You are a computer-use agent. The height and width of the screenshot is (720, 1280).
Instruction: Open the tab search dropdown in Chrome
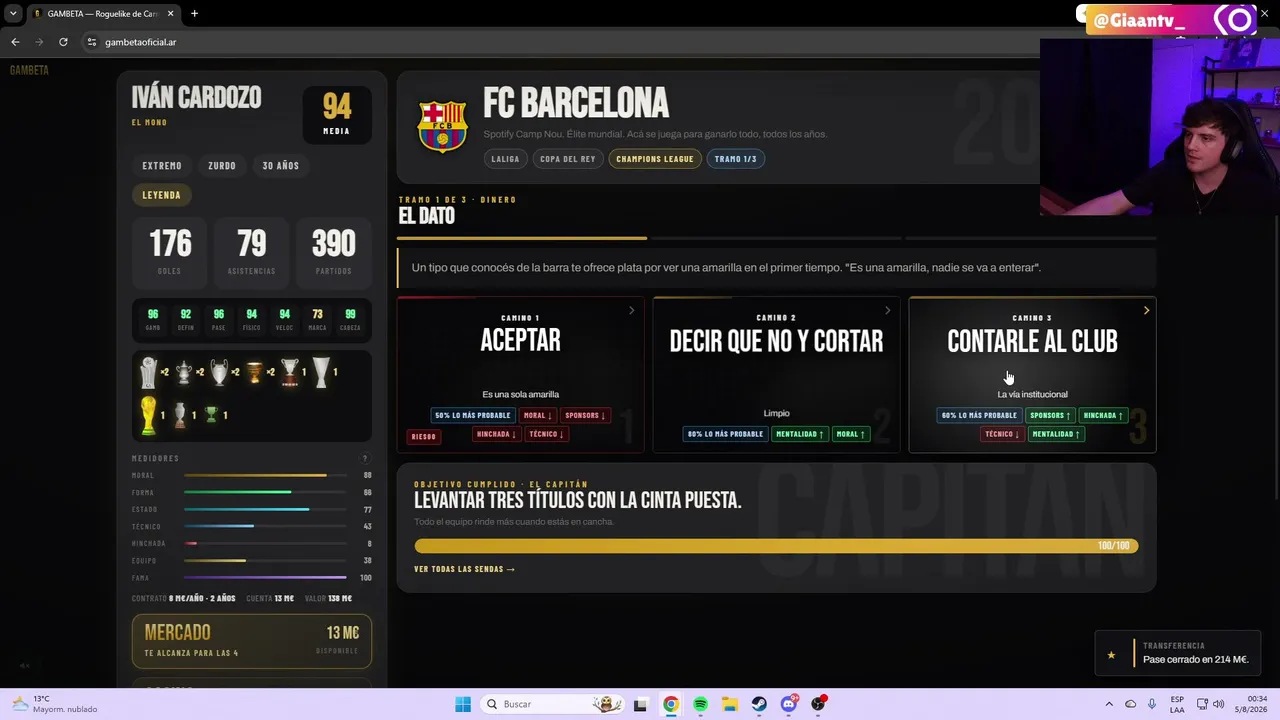13,14
